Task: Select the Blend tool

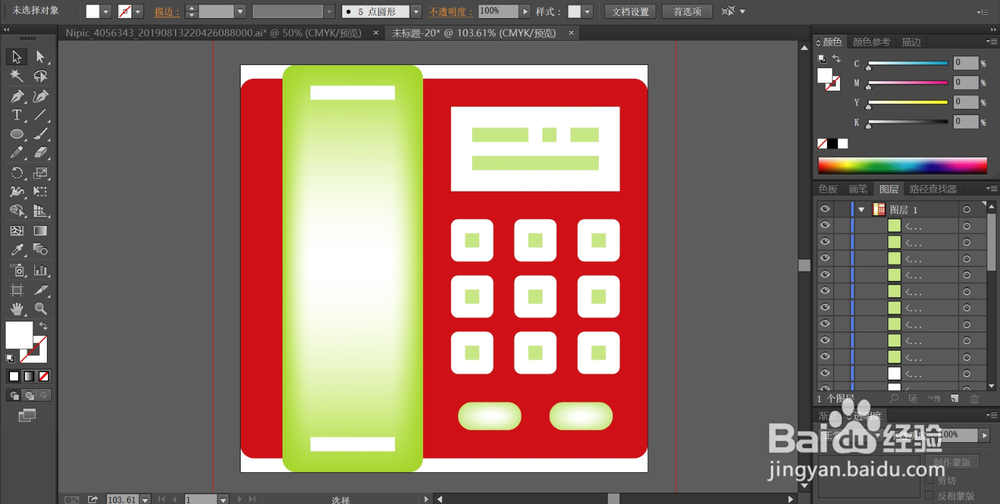Action: point(41,250)
